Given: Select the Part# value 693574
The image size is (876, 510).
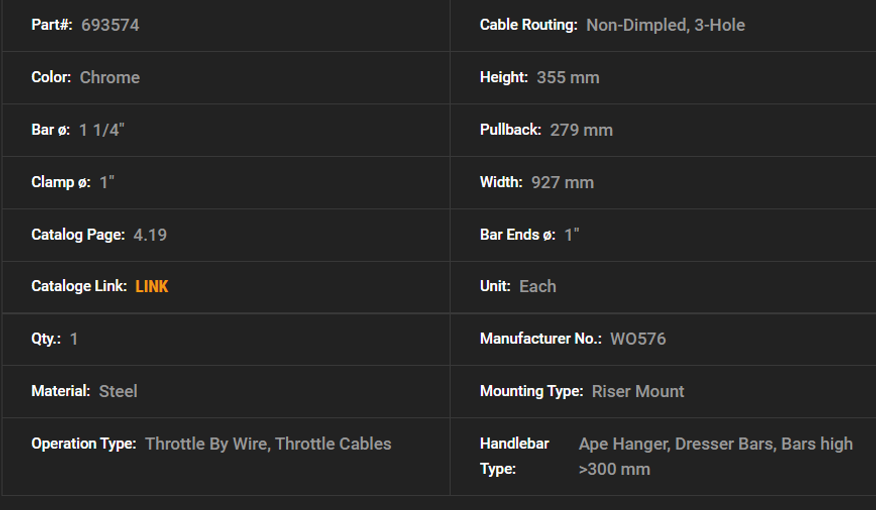Looking at the screenshot, I should (110, 25).
